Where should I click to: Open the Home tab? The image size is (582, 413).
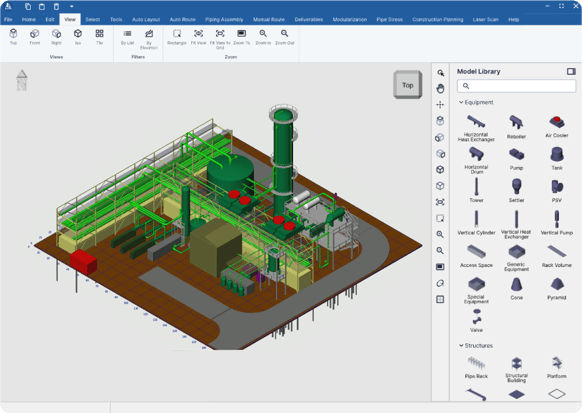point(29,19)
